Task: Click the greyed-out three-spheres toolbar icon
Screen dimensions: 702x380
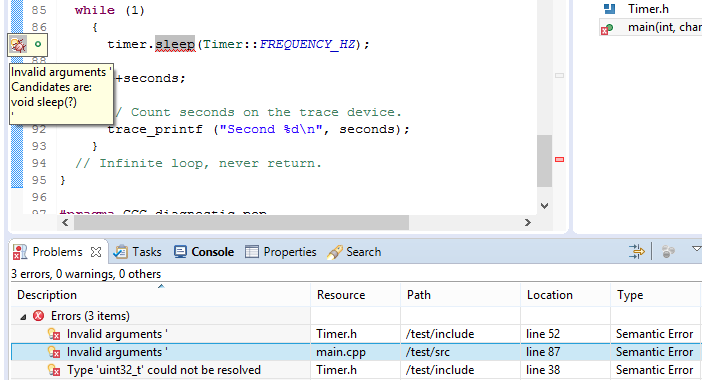Action: (x=668, y=252)
